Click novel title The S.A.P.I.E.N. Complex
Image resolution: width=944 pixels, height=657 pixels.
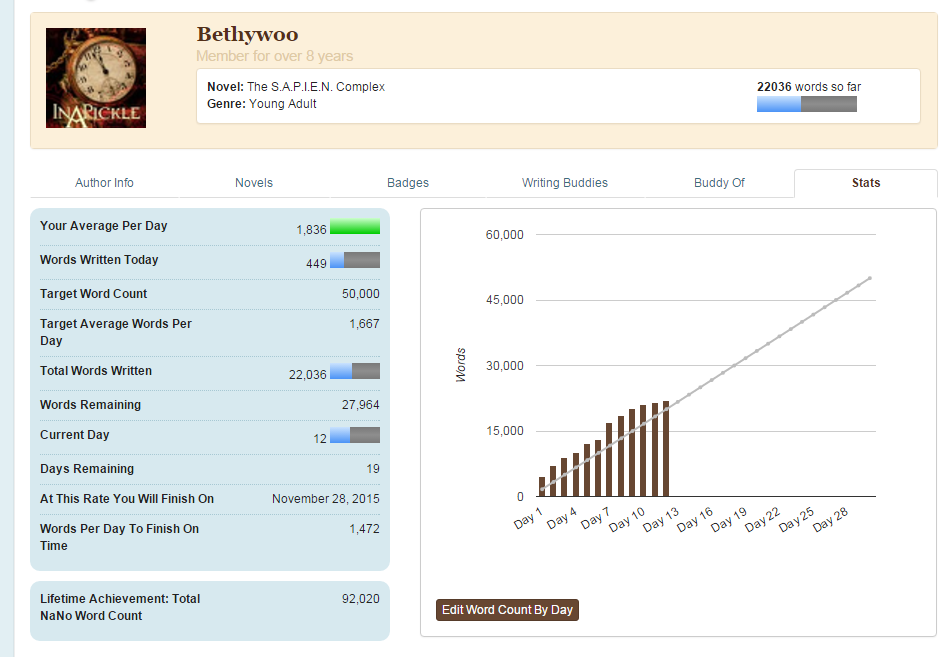[x=315, y=87]
